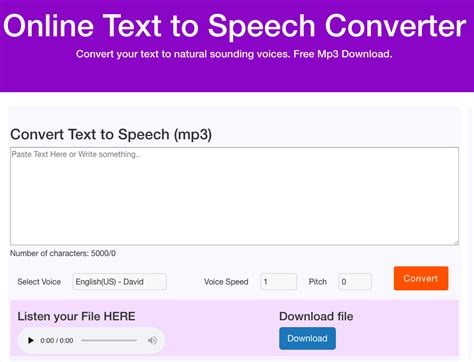Click the Free Mp3 Download subtitle text

[343, 54]
